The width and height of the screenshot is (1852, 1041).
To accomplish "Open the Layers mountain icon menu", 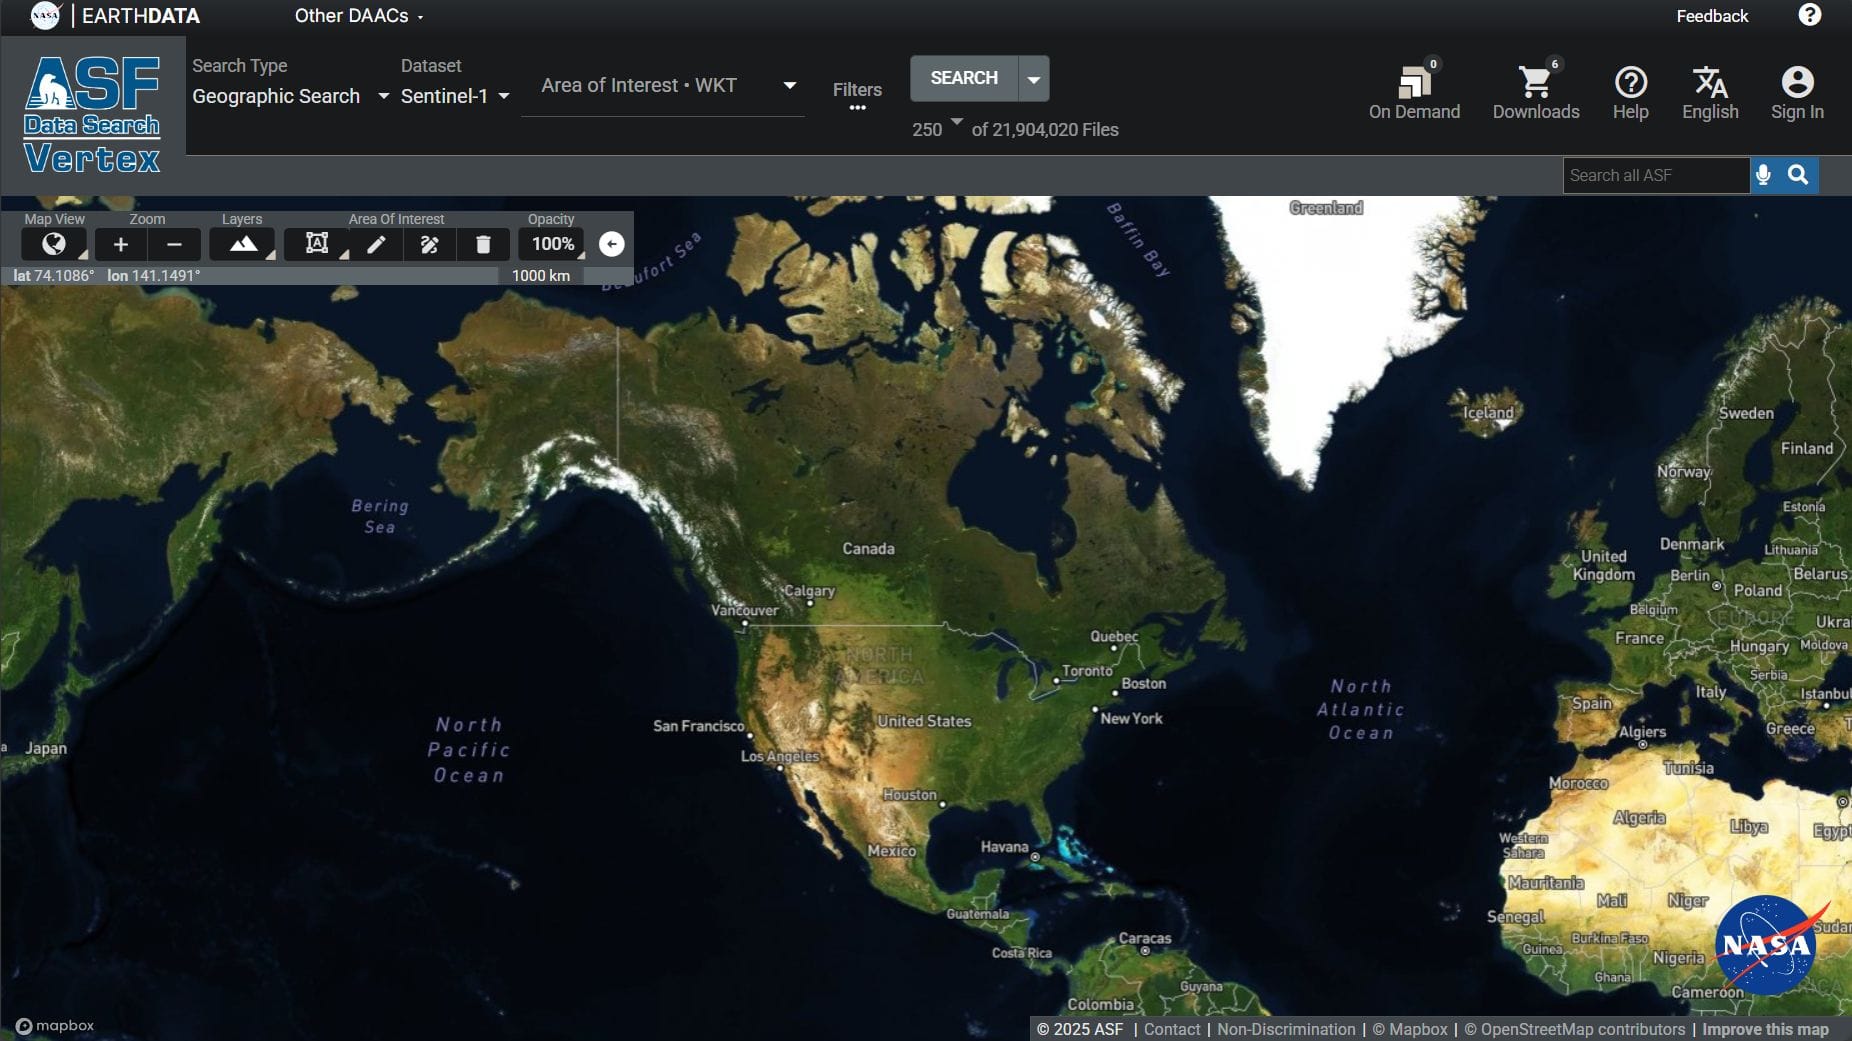I will click(x=243, y=244).
